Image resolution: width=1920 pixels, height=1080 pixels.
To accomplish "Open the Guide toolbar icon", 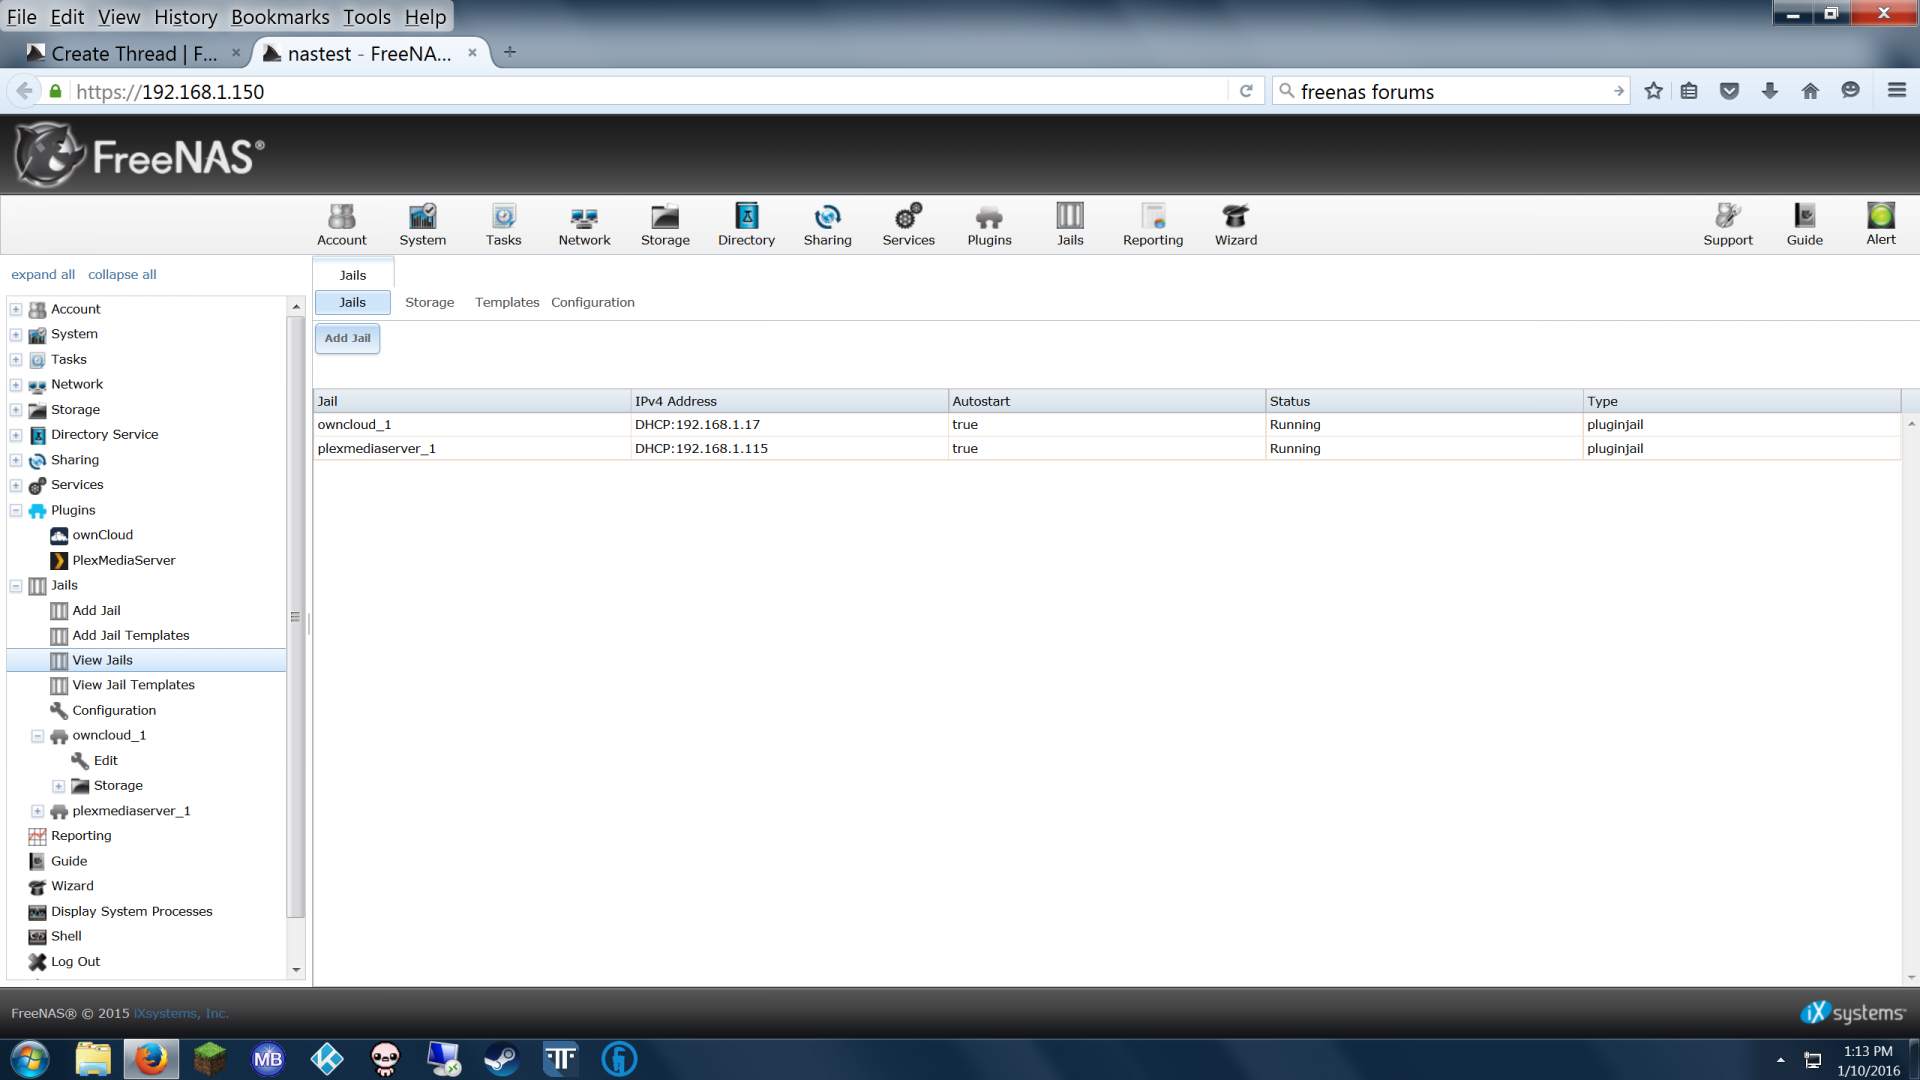I will tap(1804, 225).
